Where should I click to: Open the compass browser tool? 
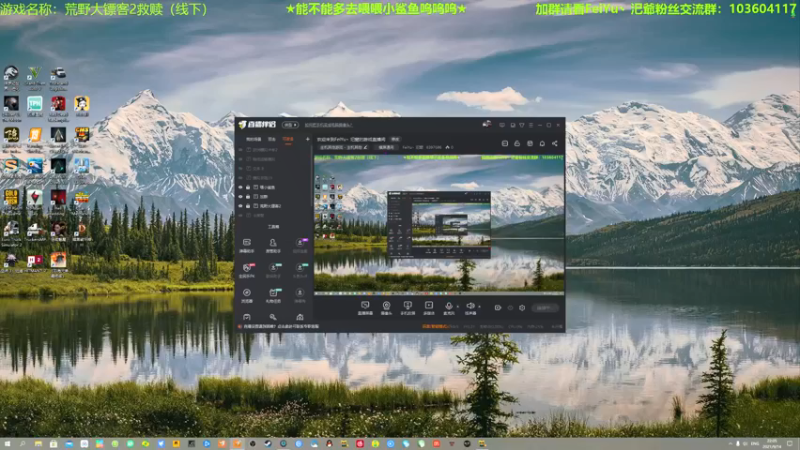pos(246,295)
